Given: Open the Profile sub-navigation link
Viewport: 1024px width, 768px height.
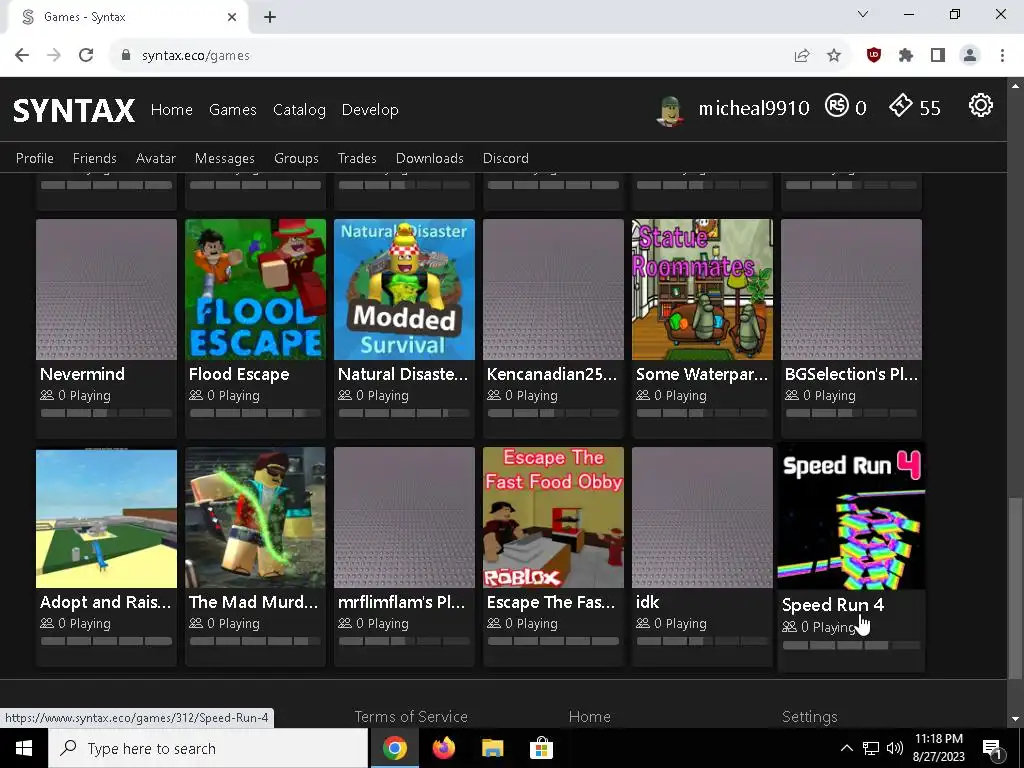Looking at the screenshot, I should 35,158.
